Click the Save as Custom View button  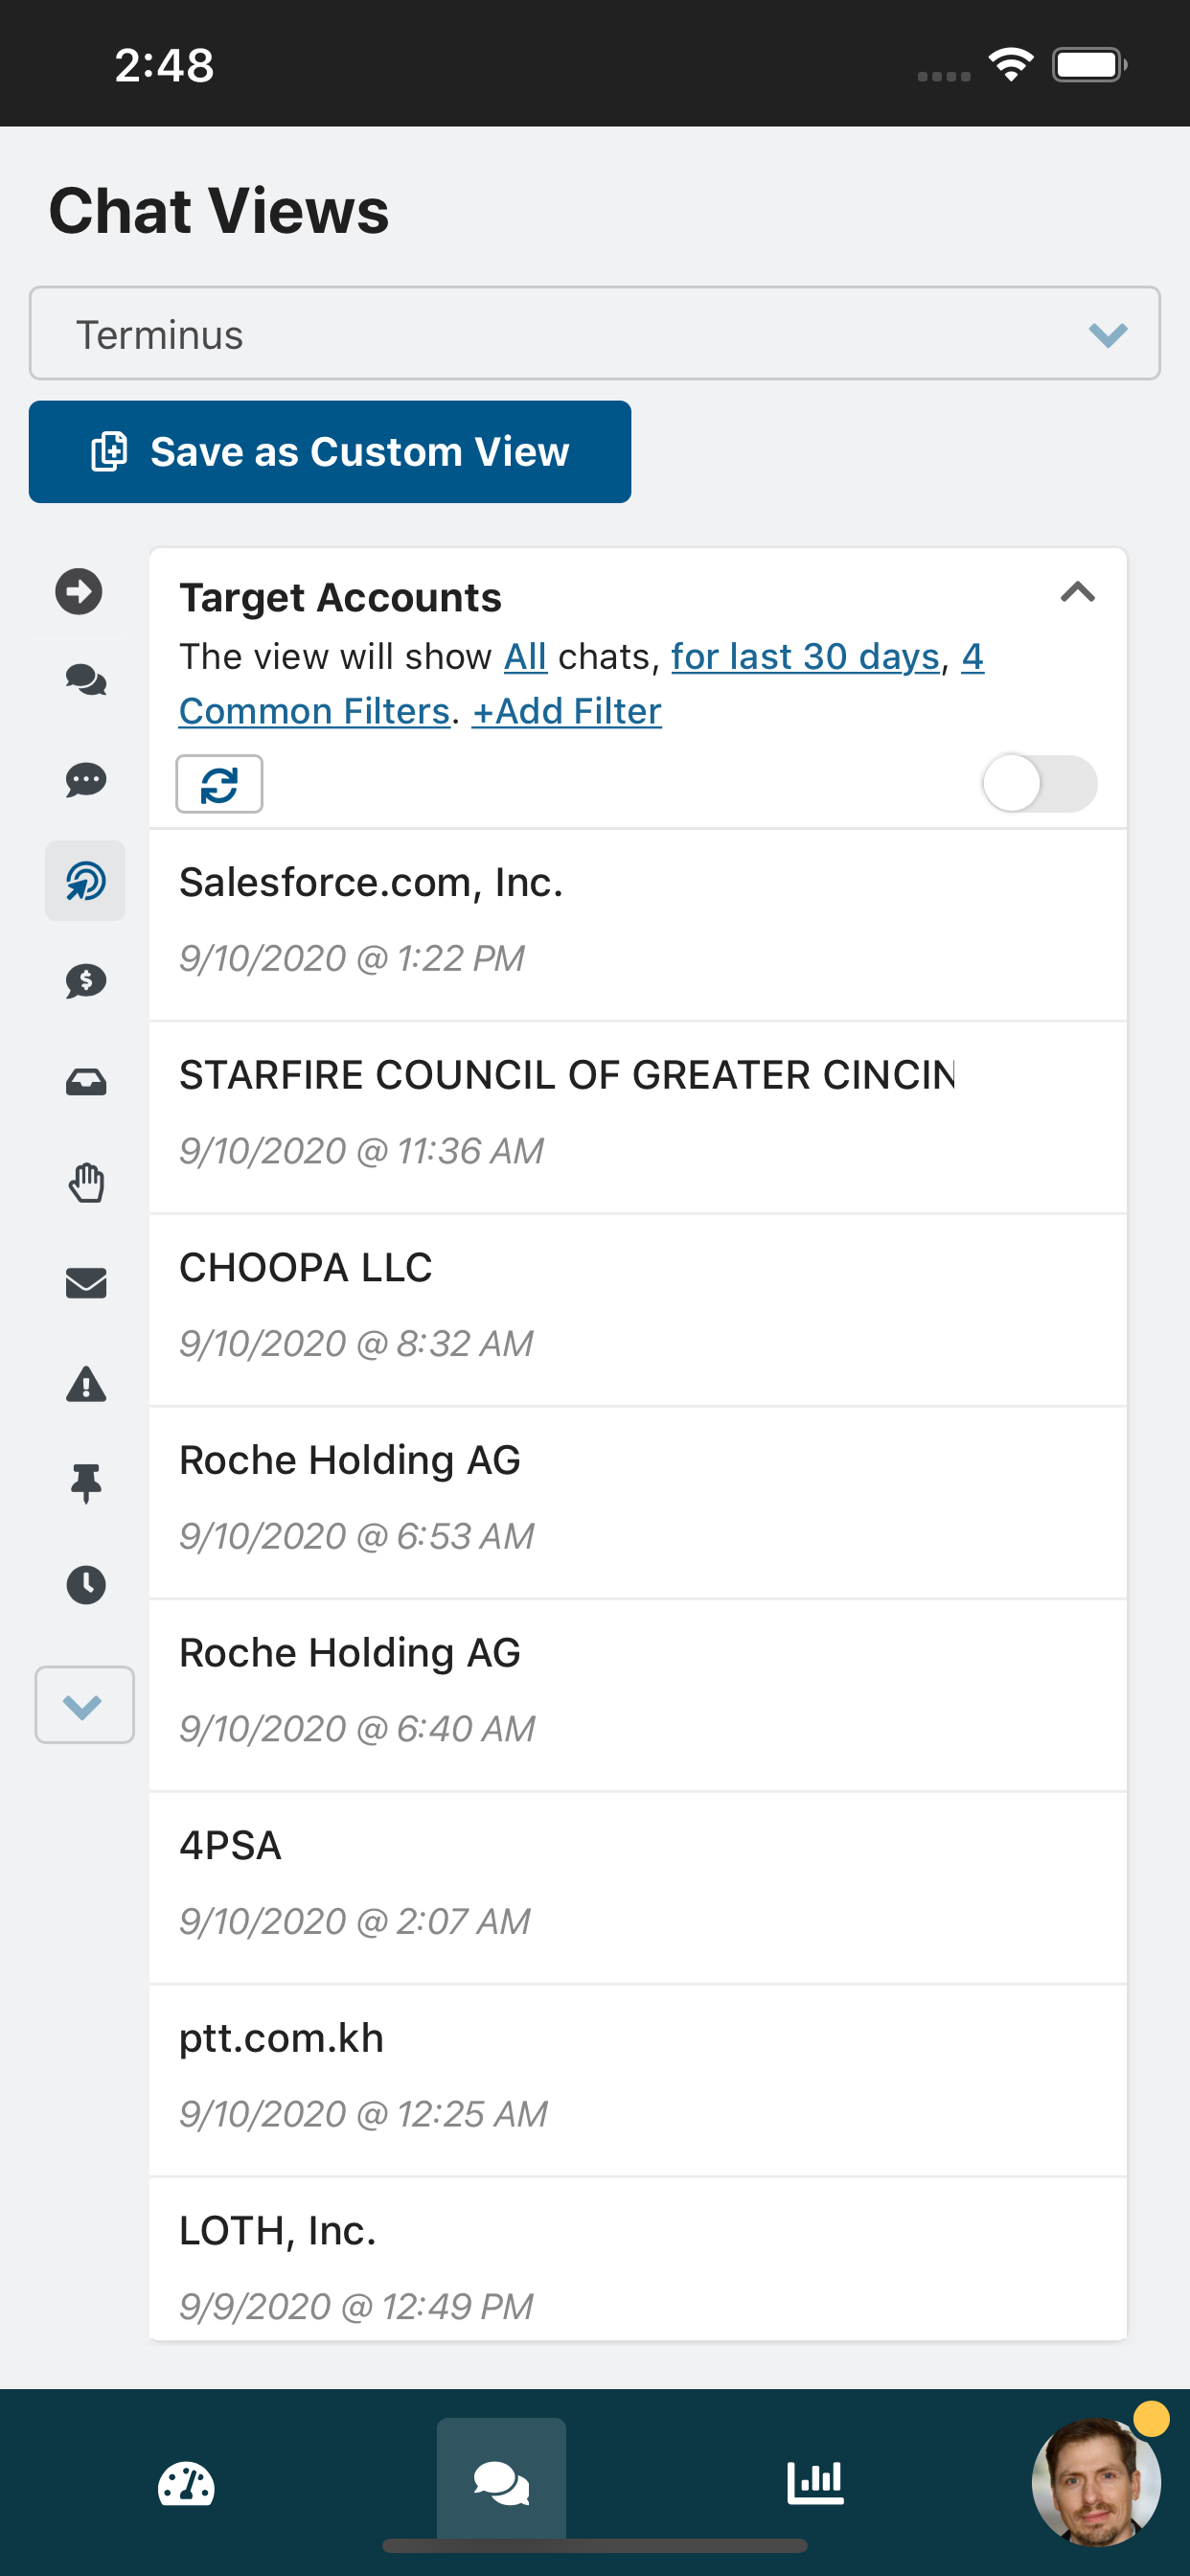coord(329,452)
